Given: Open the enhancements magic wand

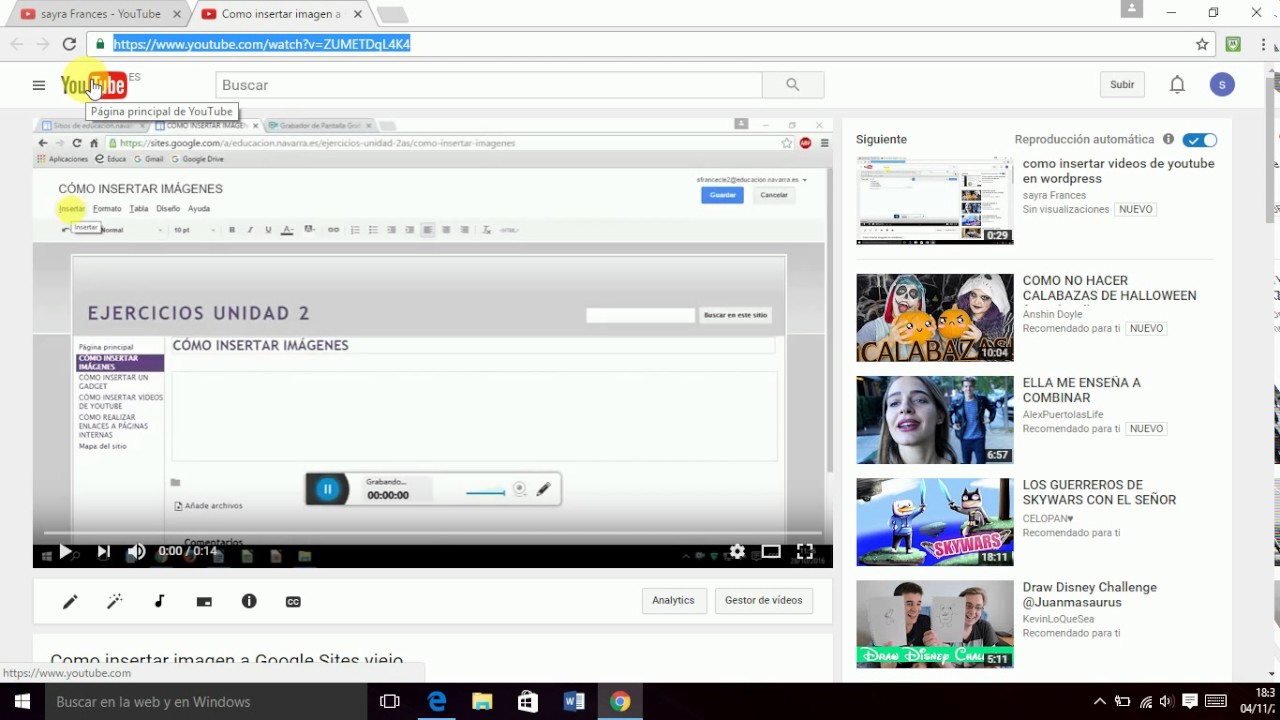Looking at the screenshot, I should (x=115, y=601).
